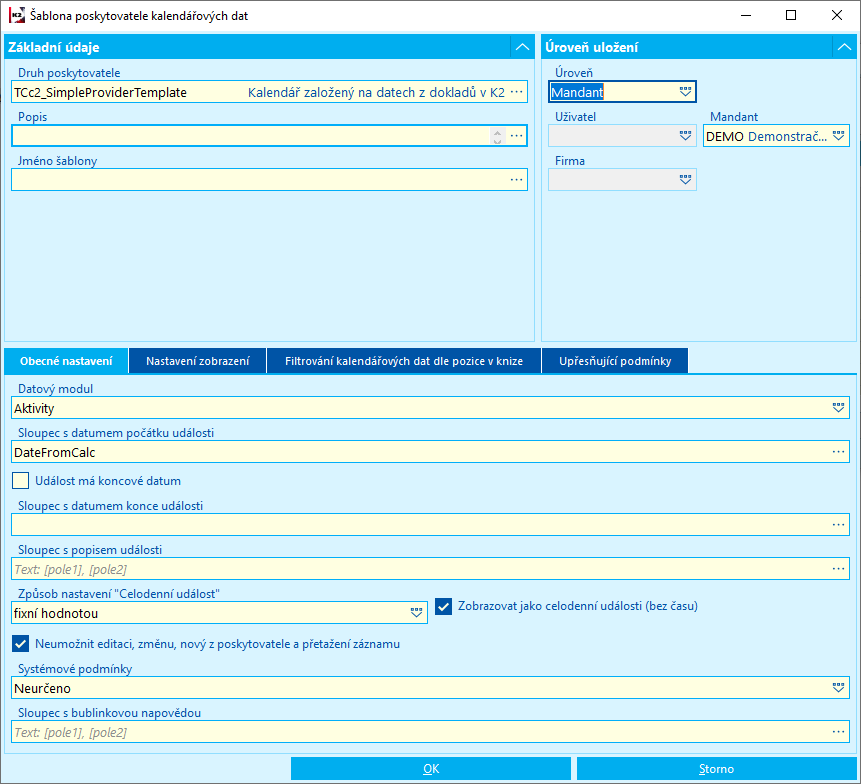The height and width of the screenshot is (784, 861).
Task: Open the Popis field ellipsis button
Action: 516,136
